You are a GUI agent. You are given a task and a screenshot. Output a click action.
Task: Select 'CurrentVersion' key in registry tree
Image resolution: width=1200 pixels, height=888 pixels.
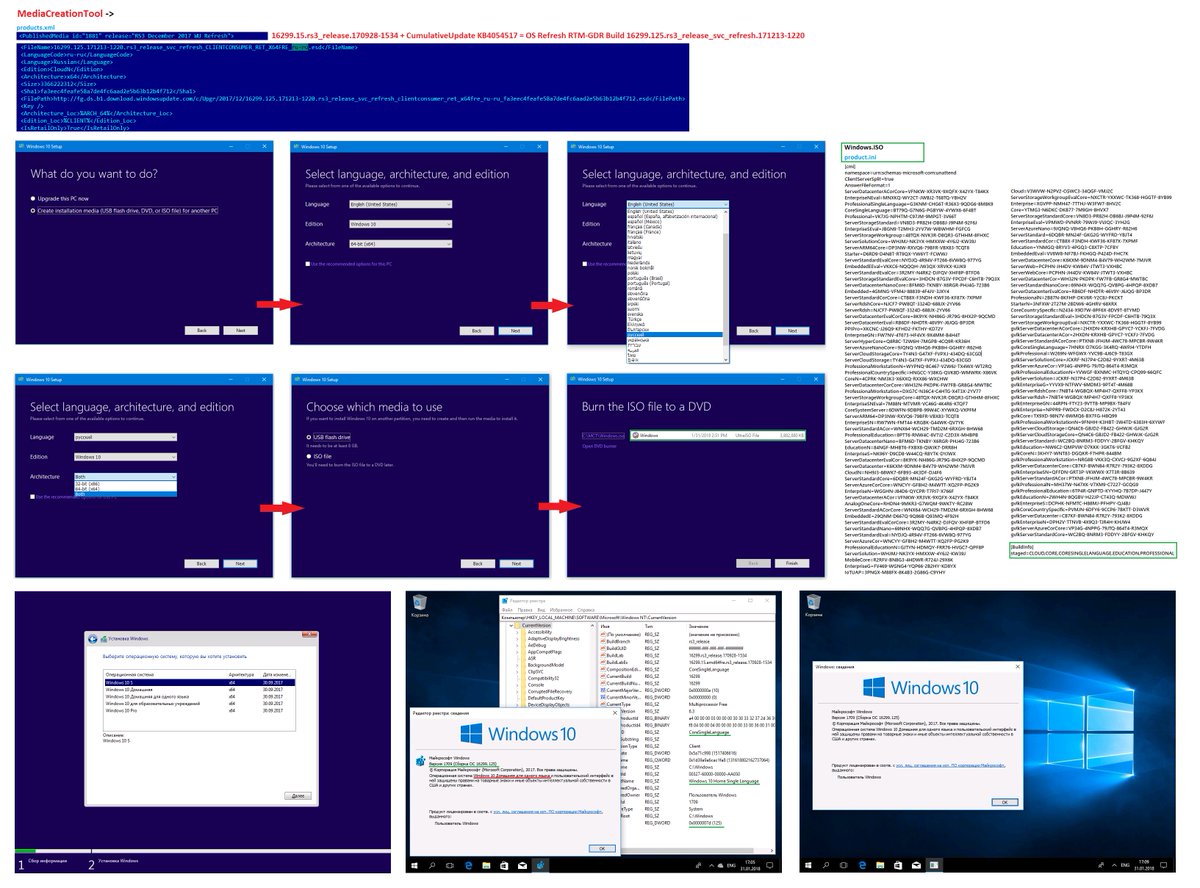[x=536, y=625]
